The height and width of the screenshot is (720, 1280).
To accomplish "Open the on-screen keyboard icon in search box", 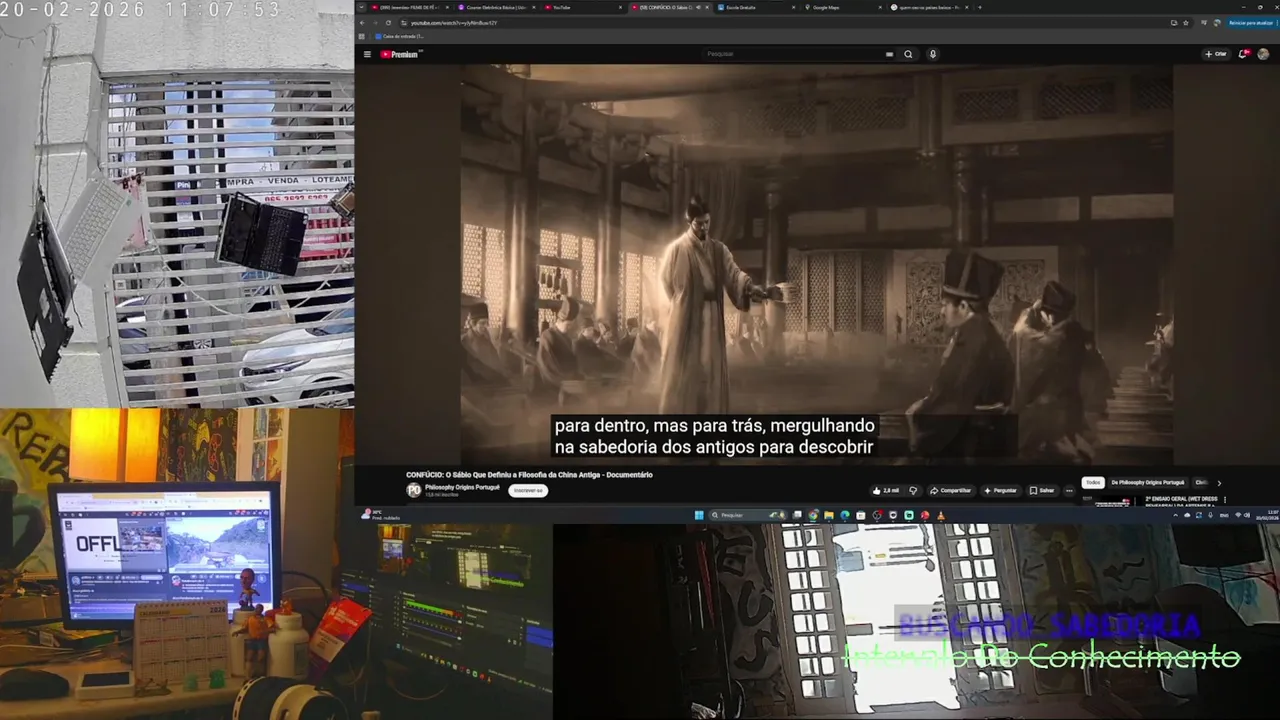I will coord(889,54).
